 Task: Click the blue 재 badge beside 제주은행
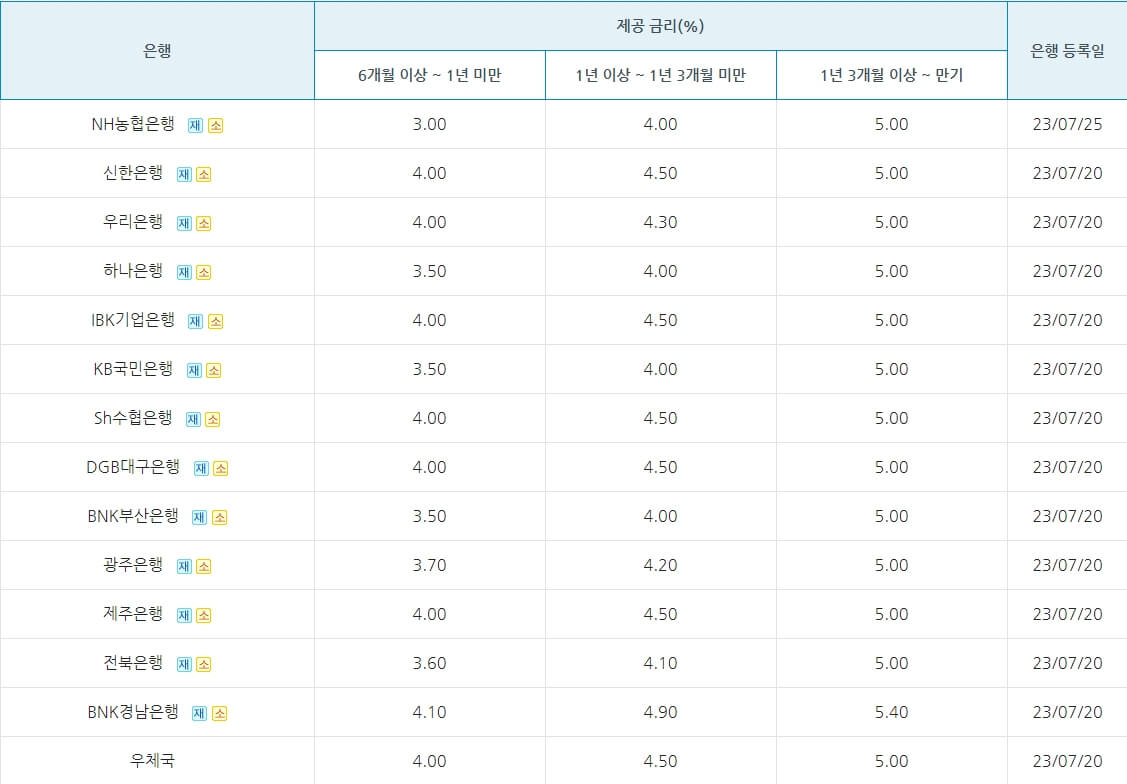point(184,615)
